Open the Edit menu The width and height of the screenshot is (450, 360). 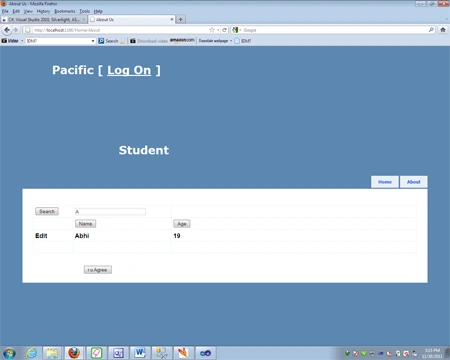point(16,11)
